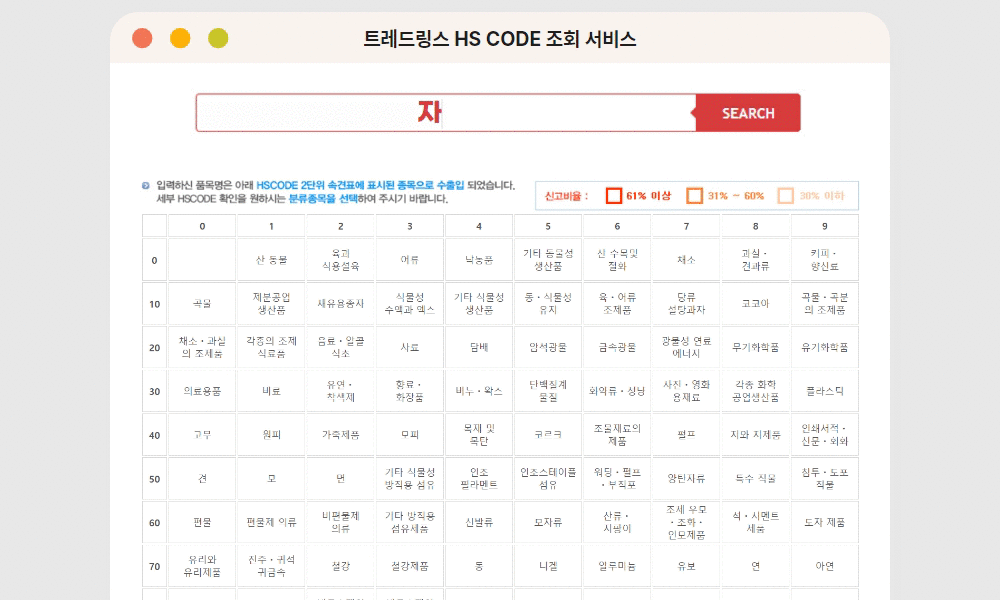Click the pale 30% 이하 legend box
The image size is (1000, 600).
[786, 196]
